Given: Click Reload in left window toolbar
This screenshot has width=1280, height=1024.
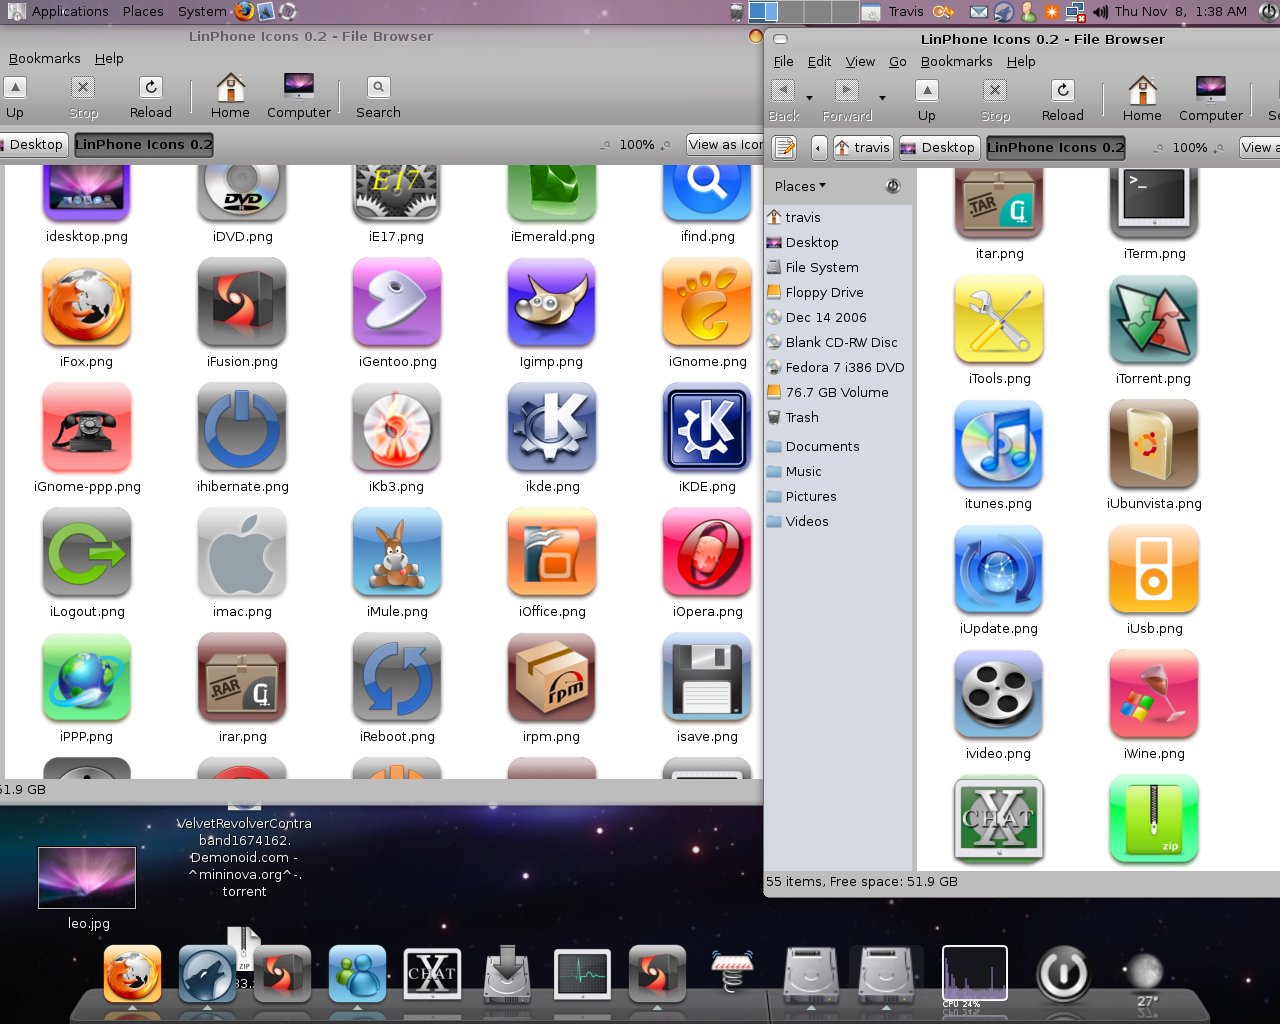Looking at the screenshot, I should [151, 98].
